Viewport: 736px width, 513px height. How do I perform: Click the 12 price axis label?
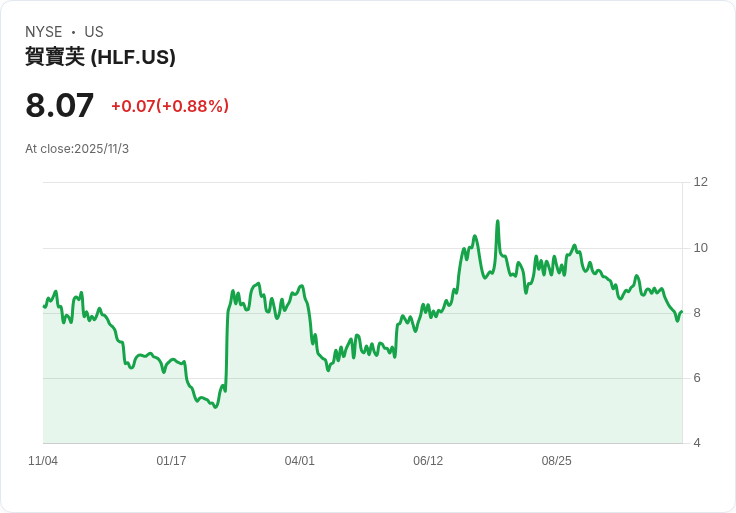tap(700, 182)
